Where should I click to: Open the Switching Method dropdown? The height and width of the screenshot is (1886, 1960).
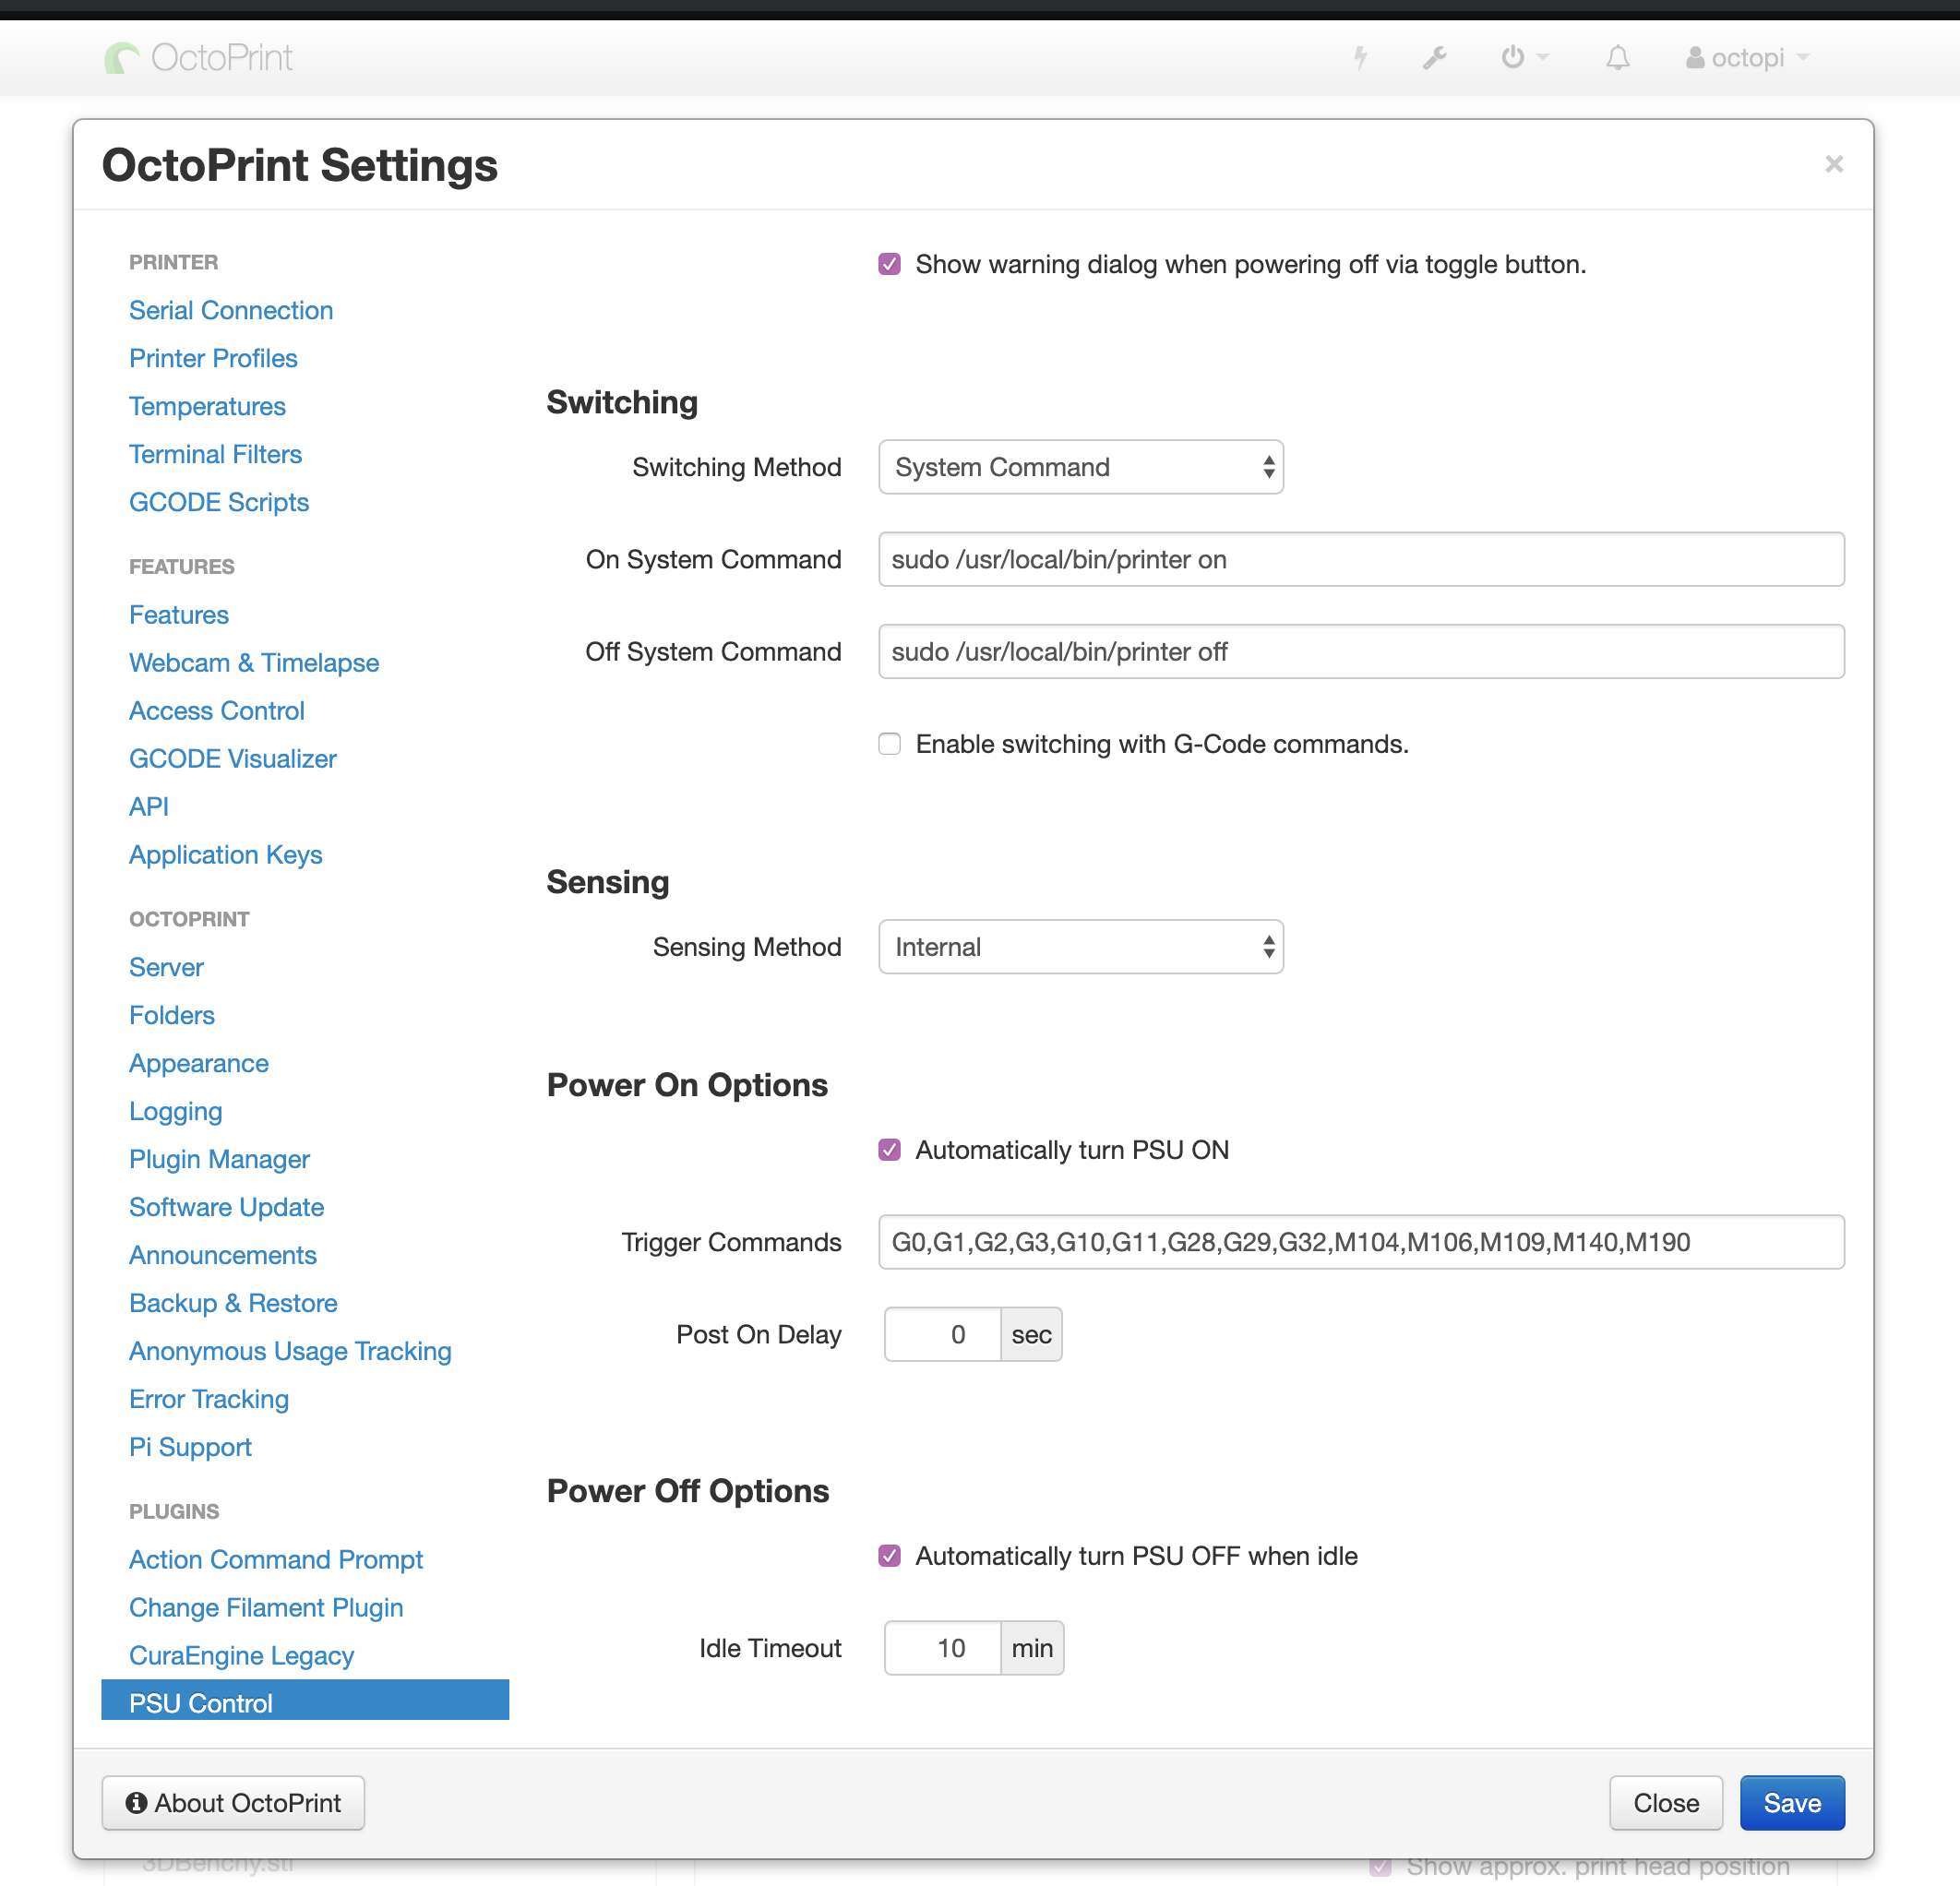point(1081,467)
